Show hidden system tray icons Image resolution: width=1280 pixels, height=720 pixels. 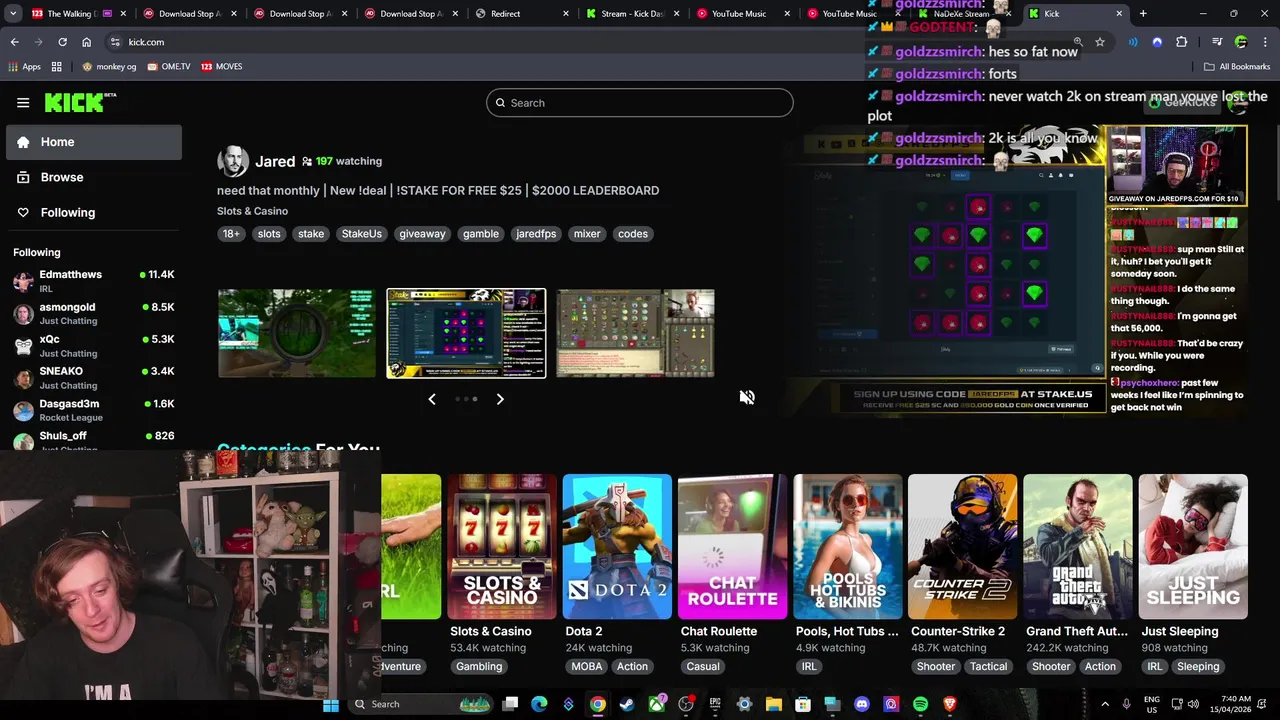1105,704
